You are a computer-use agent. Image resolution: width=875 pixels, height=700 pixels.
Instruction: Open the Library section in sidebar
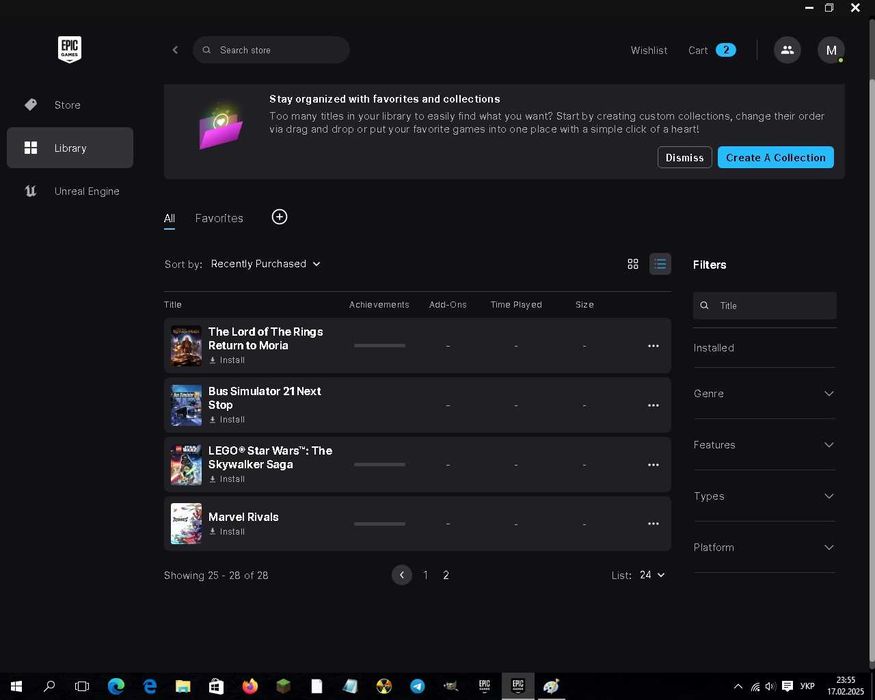70,148
